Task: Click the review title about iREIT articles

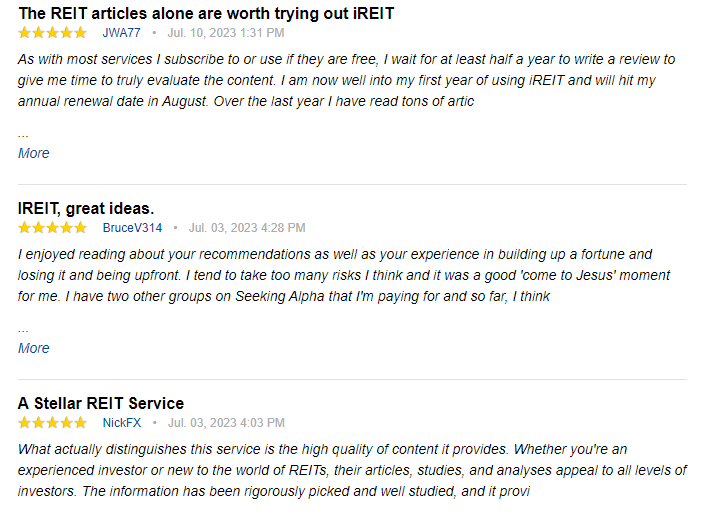Action: (x=206, y=14)
